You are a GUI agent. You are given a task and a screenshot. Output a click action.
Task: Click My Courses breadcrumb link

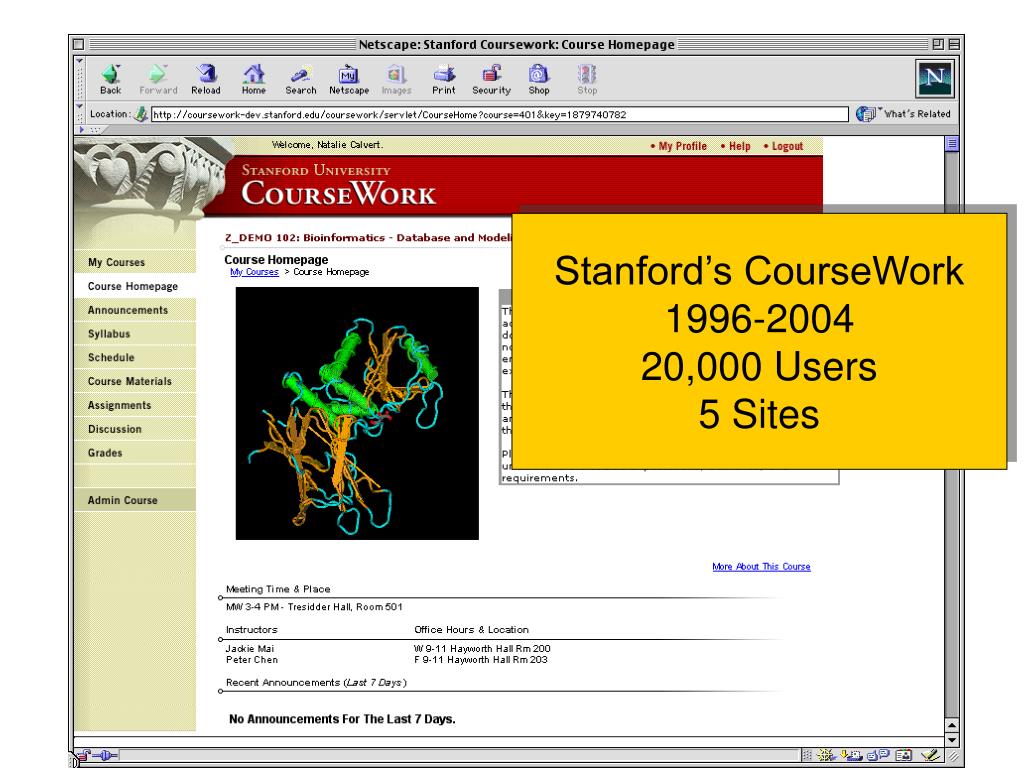click(x=254, y=272)
